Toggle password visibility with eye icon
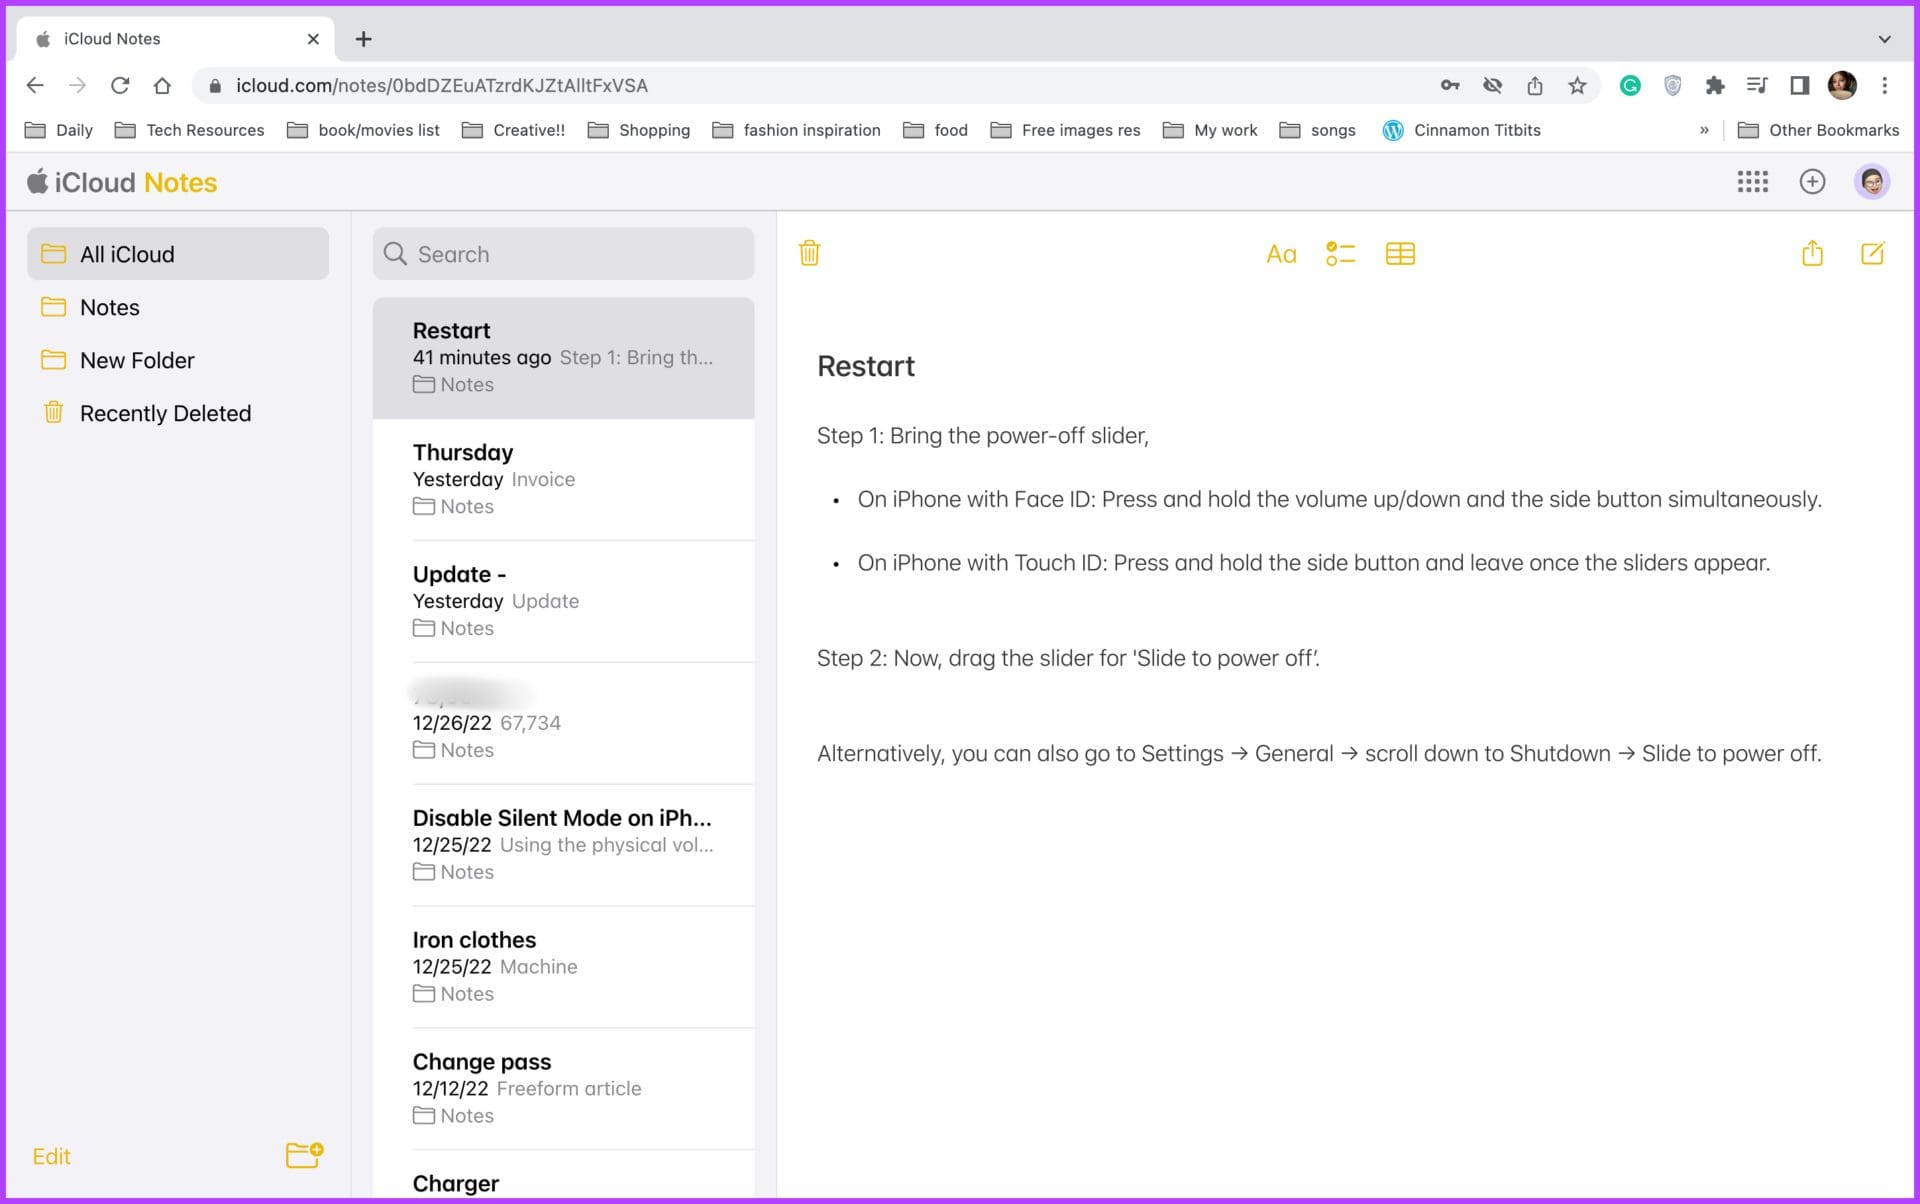 coord(1493,86)
